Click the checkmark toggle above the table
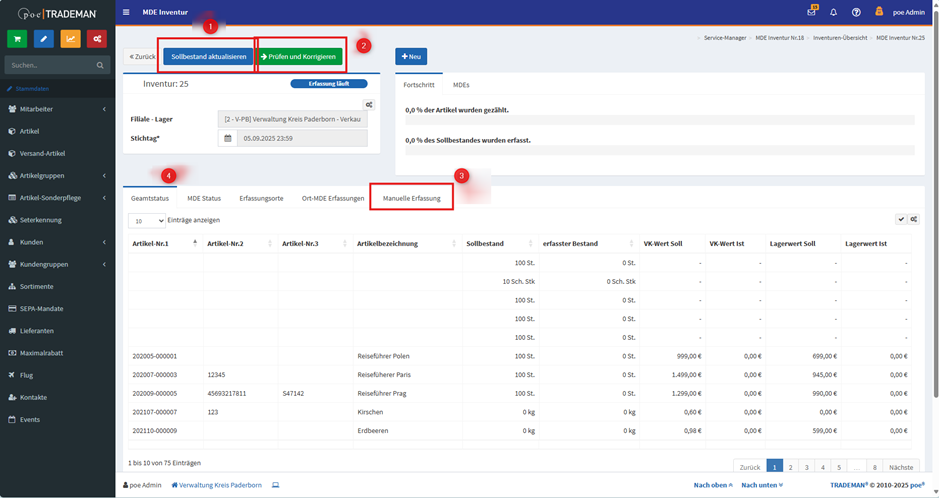 (901, 219)
